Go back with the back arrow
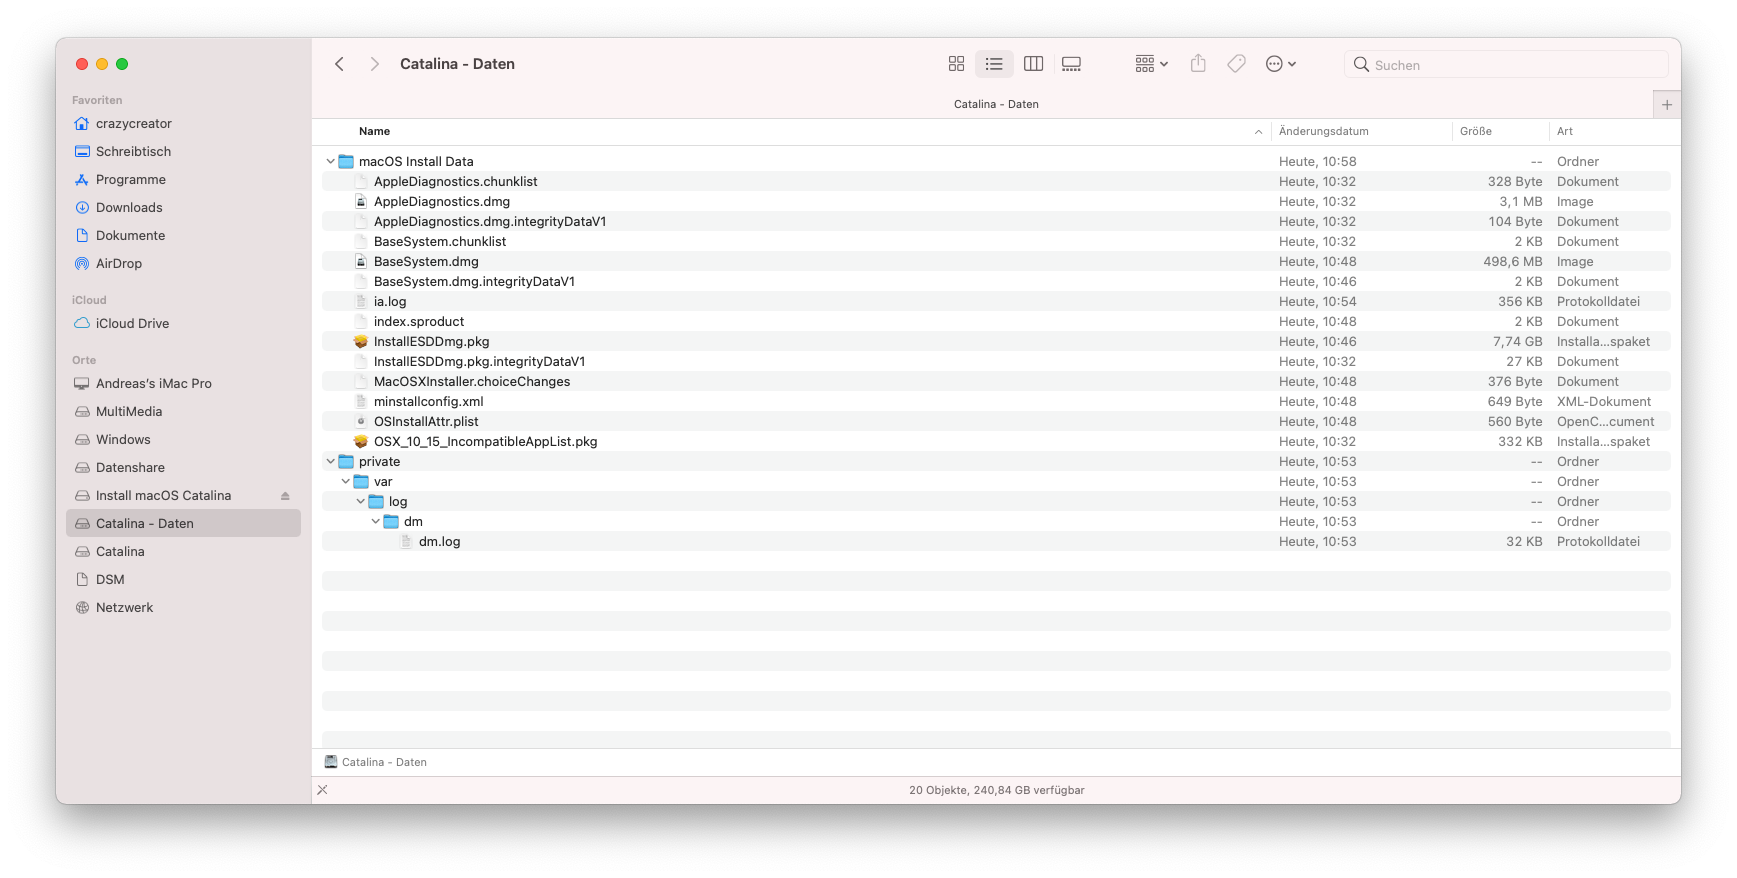 tap(340, 64)
